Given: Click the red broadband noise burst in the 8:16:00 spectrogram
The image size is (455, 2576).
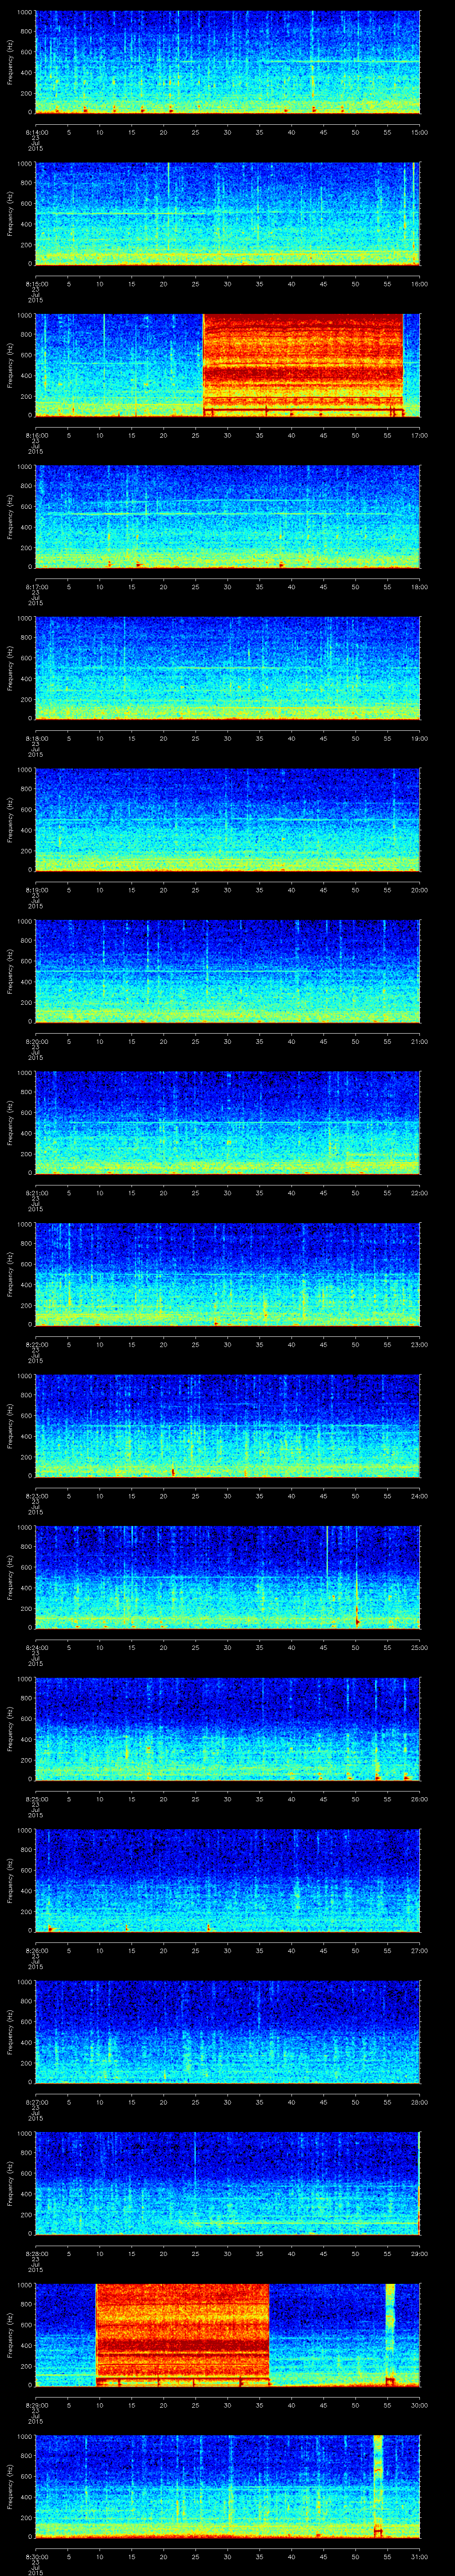Looking at the screenshot, I should click(x=303, y=365).
